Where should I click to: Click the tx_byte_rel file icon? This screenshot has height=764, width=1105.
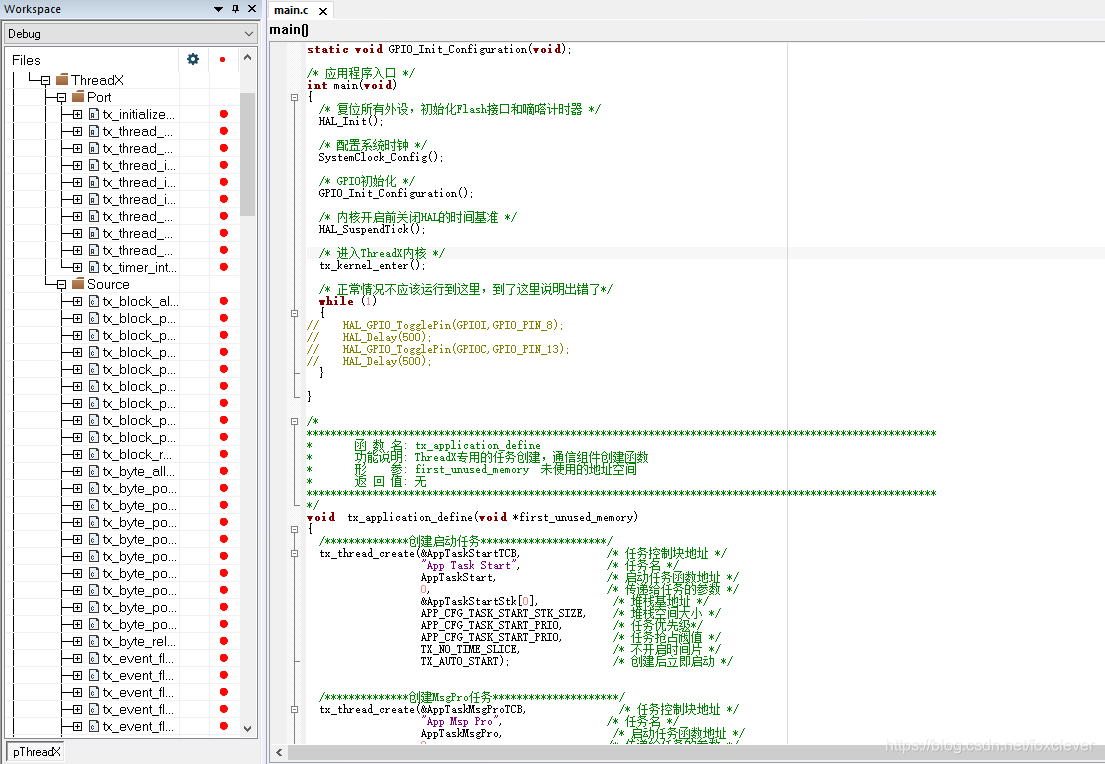pyautogui.click(x=94, y=641)
